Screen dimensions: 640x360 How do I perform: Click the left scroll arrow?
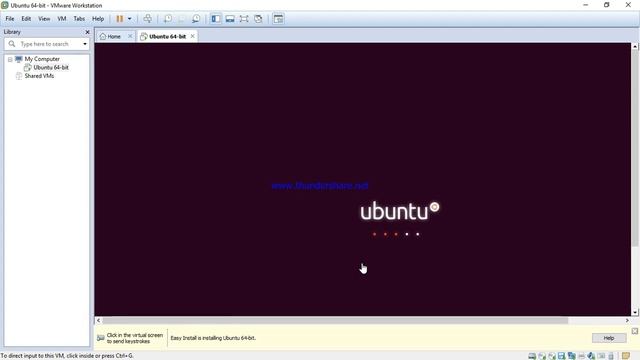coord(98,320)
